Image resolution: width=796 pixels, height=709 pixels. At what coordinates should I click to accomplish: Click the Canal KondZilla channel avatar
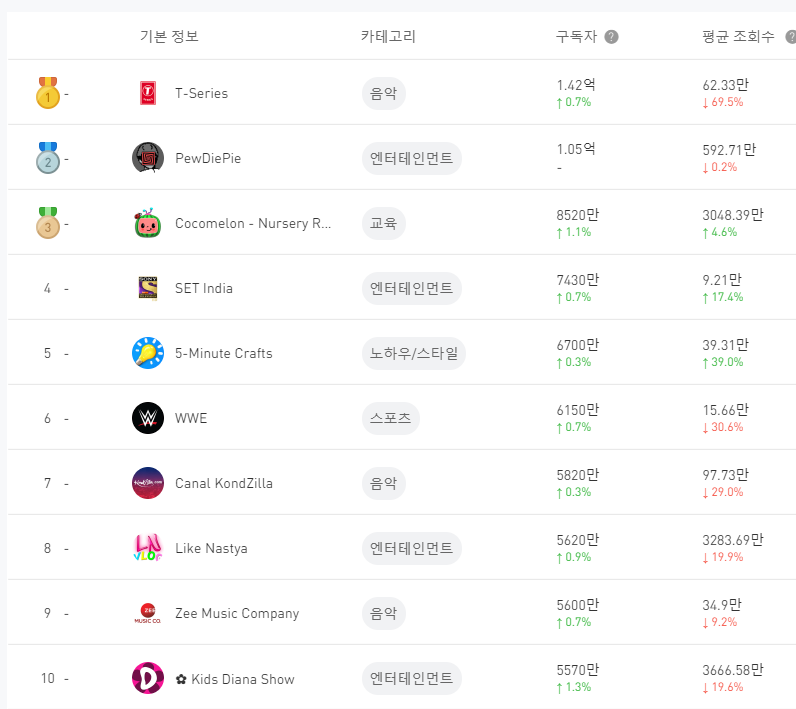tap(148, 483)
